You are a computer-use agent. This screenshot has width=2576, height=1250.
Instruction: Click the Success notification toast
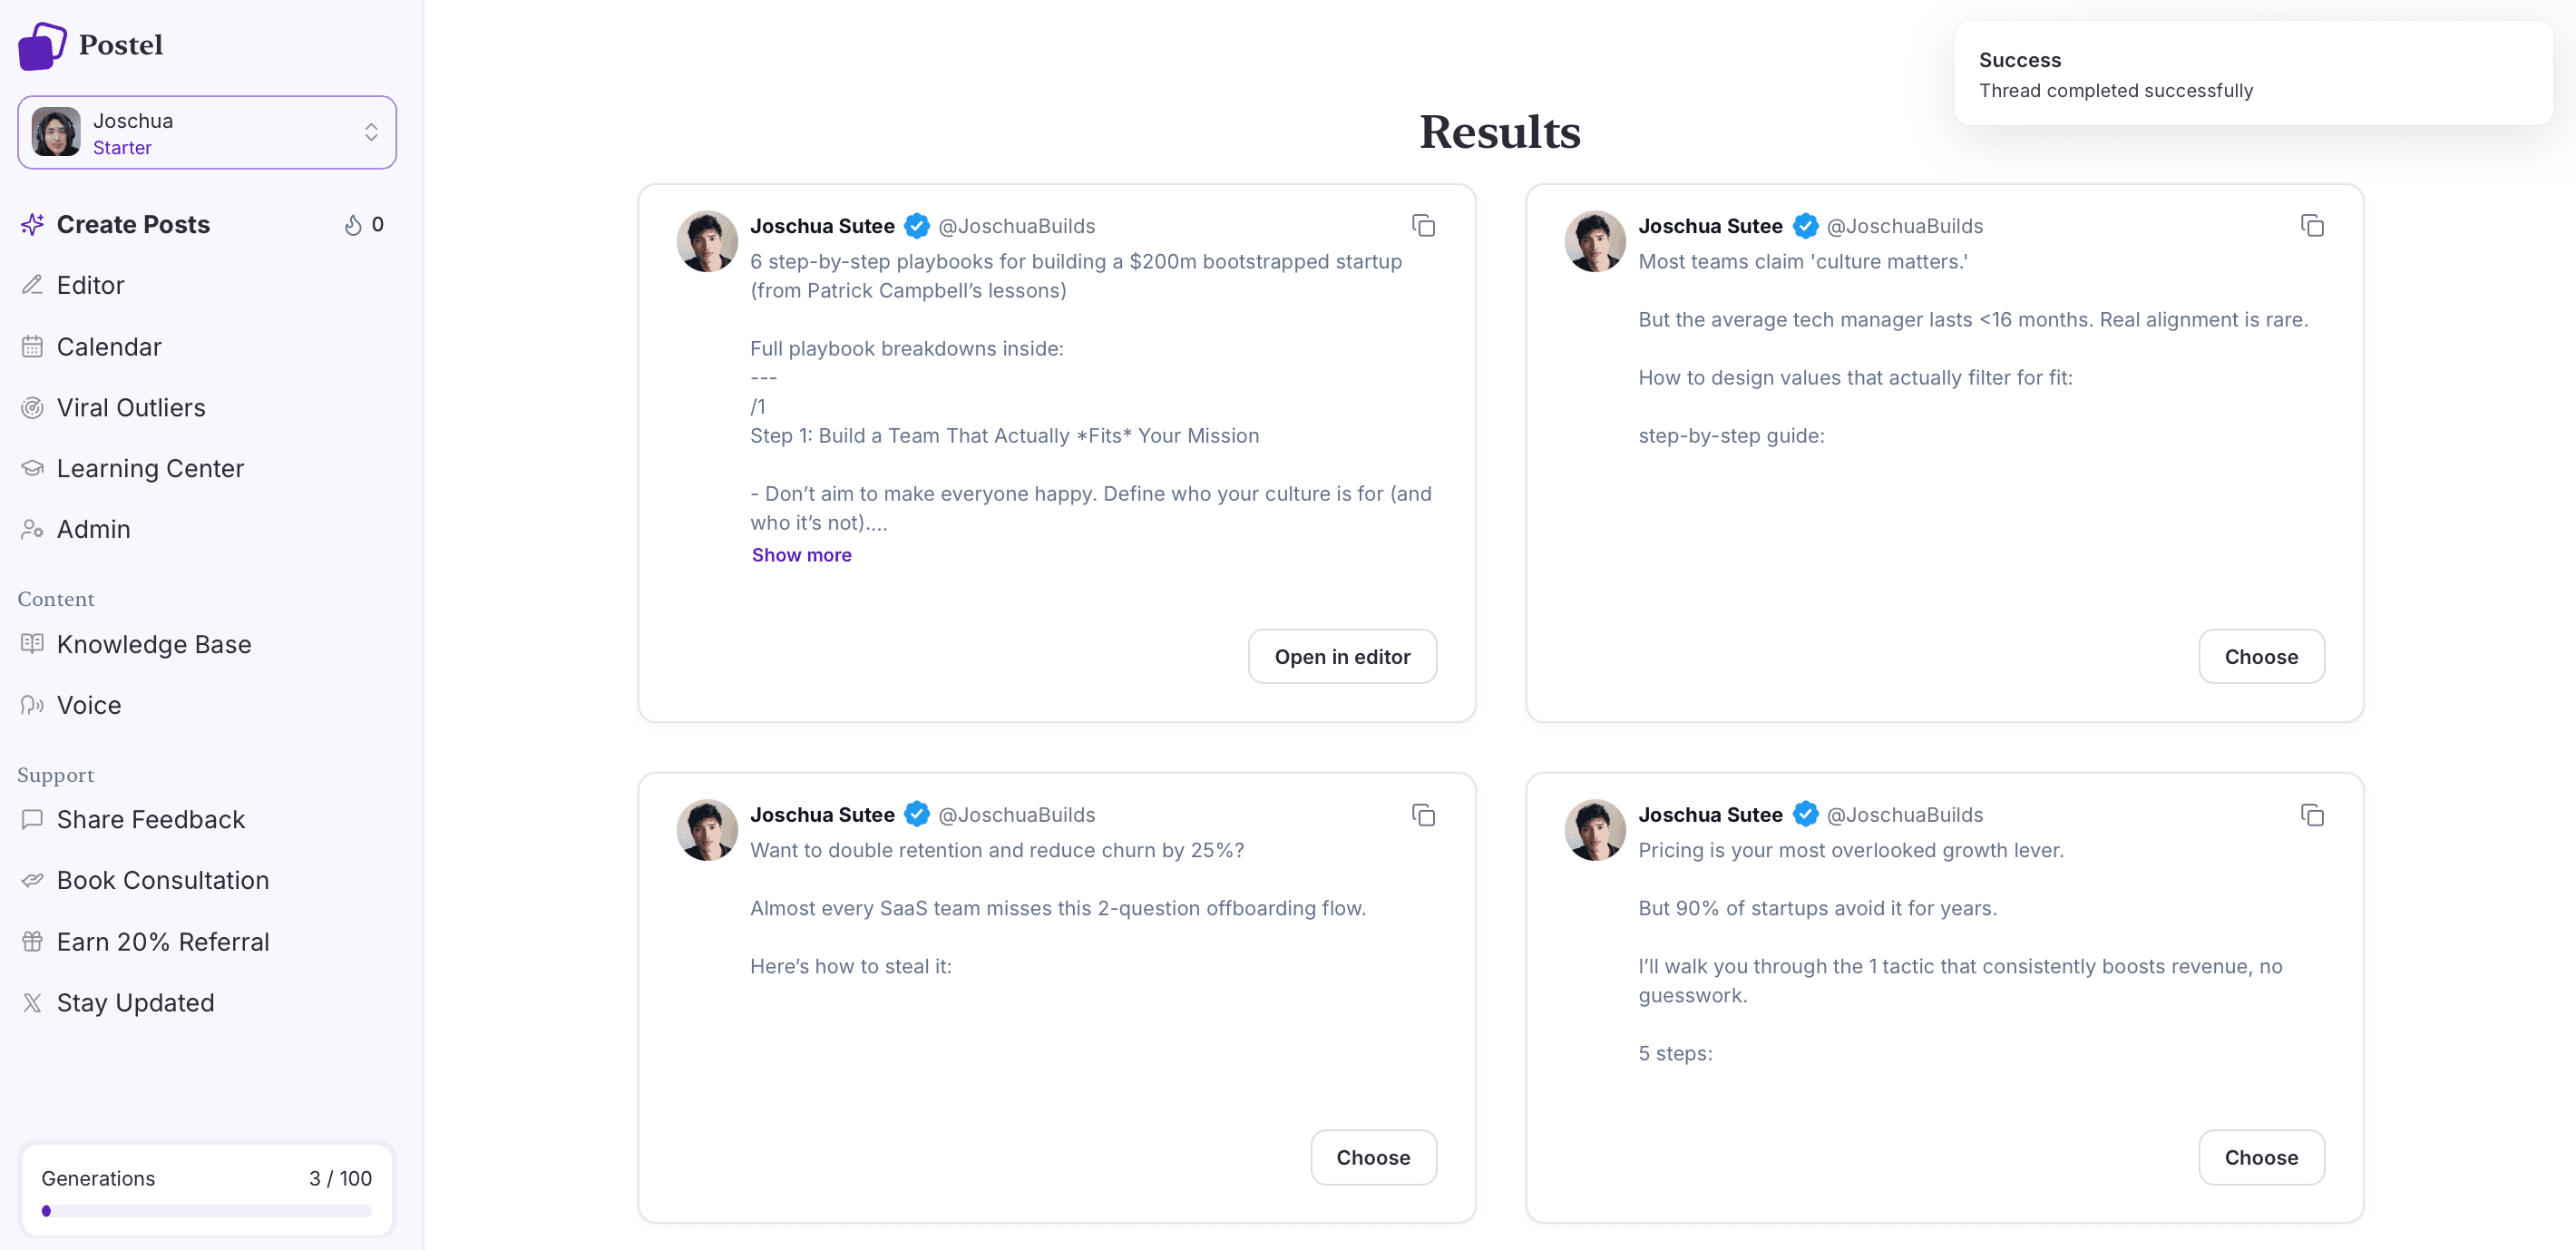pyautogui.click(x=2252, y=74)
